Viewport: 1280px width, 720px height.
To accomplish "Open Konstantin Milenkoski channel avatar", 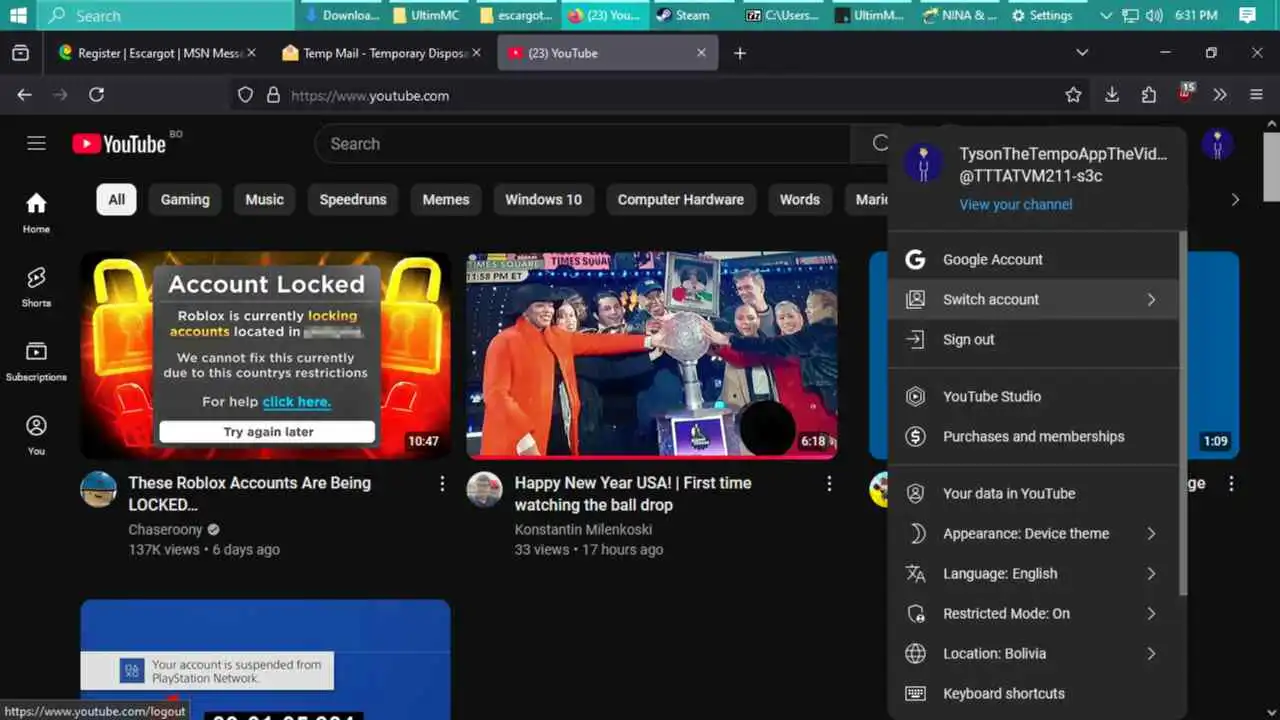I will click(484, 490).
